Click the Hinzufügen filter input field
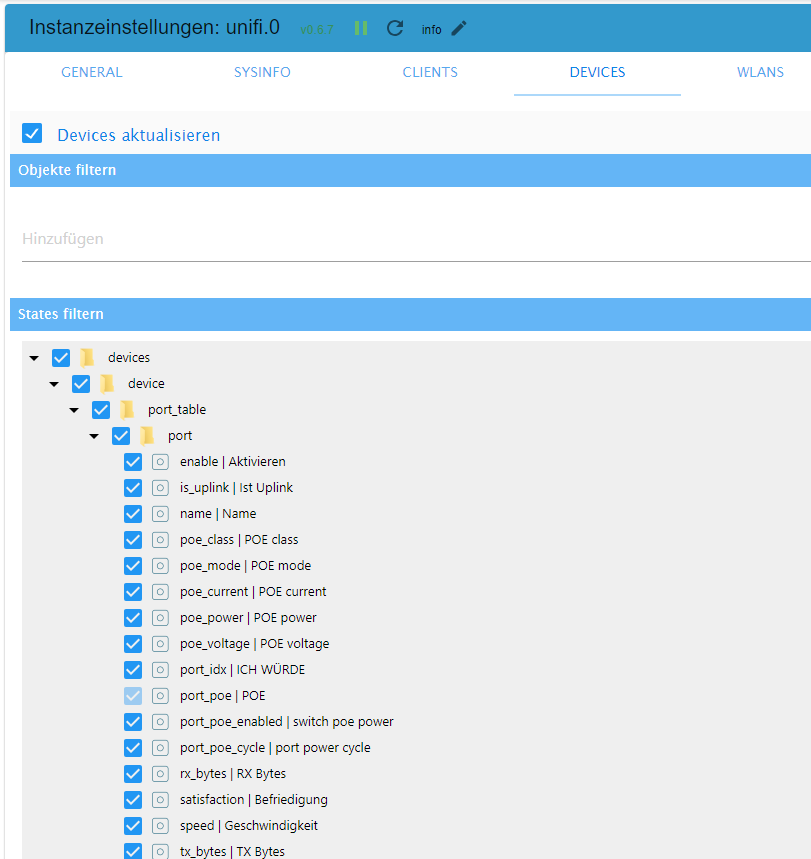Screen dimensions: 811x859 click(416, 239)
